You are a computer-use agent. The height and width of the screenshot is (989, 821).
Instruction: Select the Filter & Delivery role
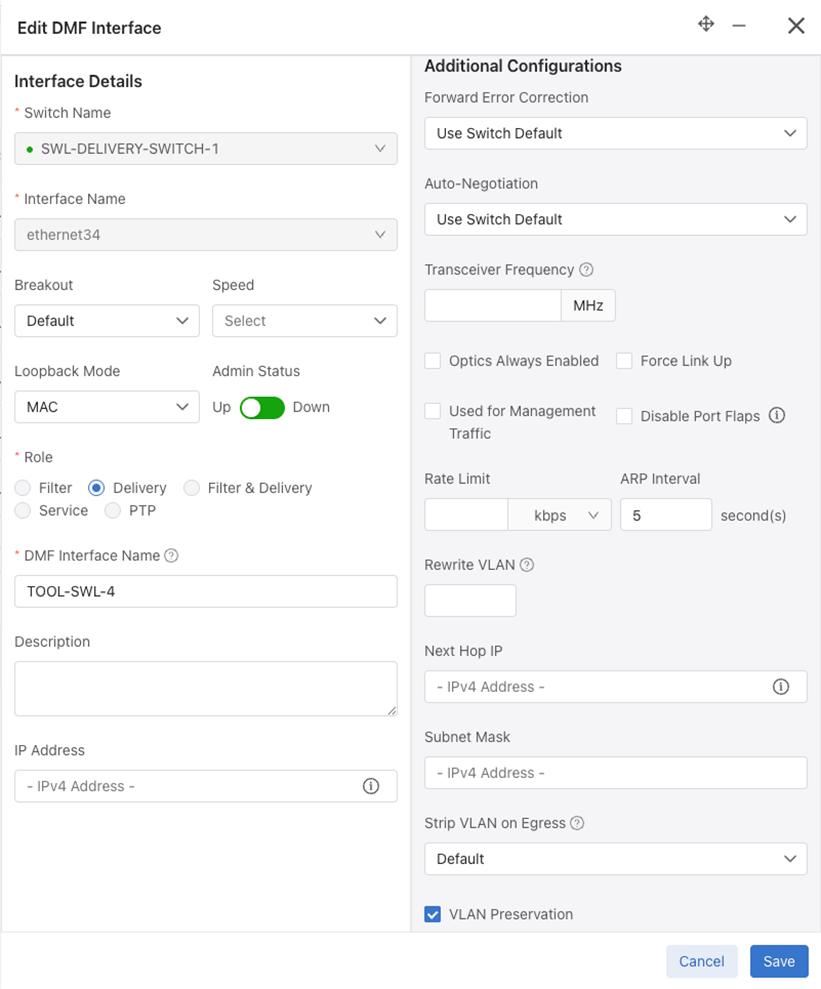click(192, 488)
